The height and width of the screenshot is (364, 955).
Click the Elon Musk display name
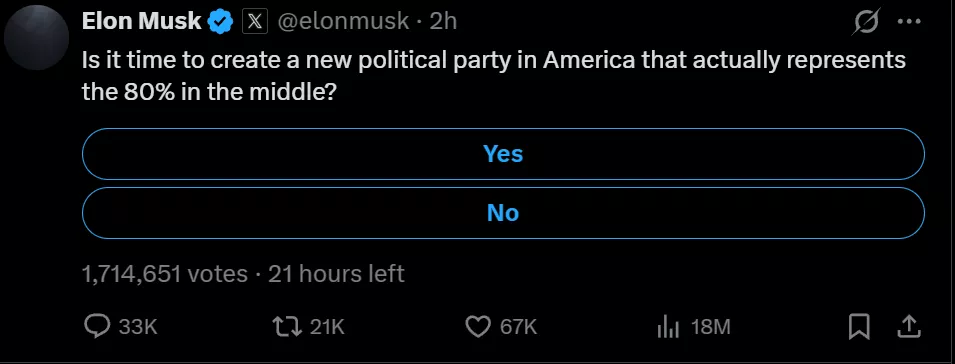pos(141,22)
